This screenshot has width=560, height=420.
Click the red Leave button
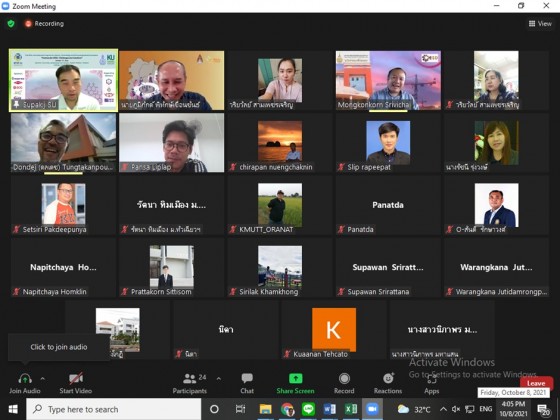(x=536, y=383)
